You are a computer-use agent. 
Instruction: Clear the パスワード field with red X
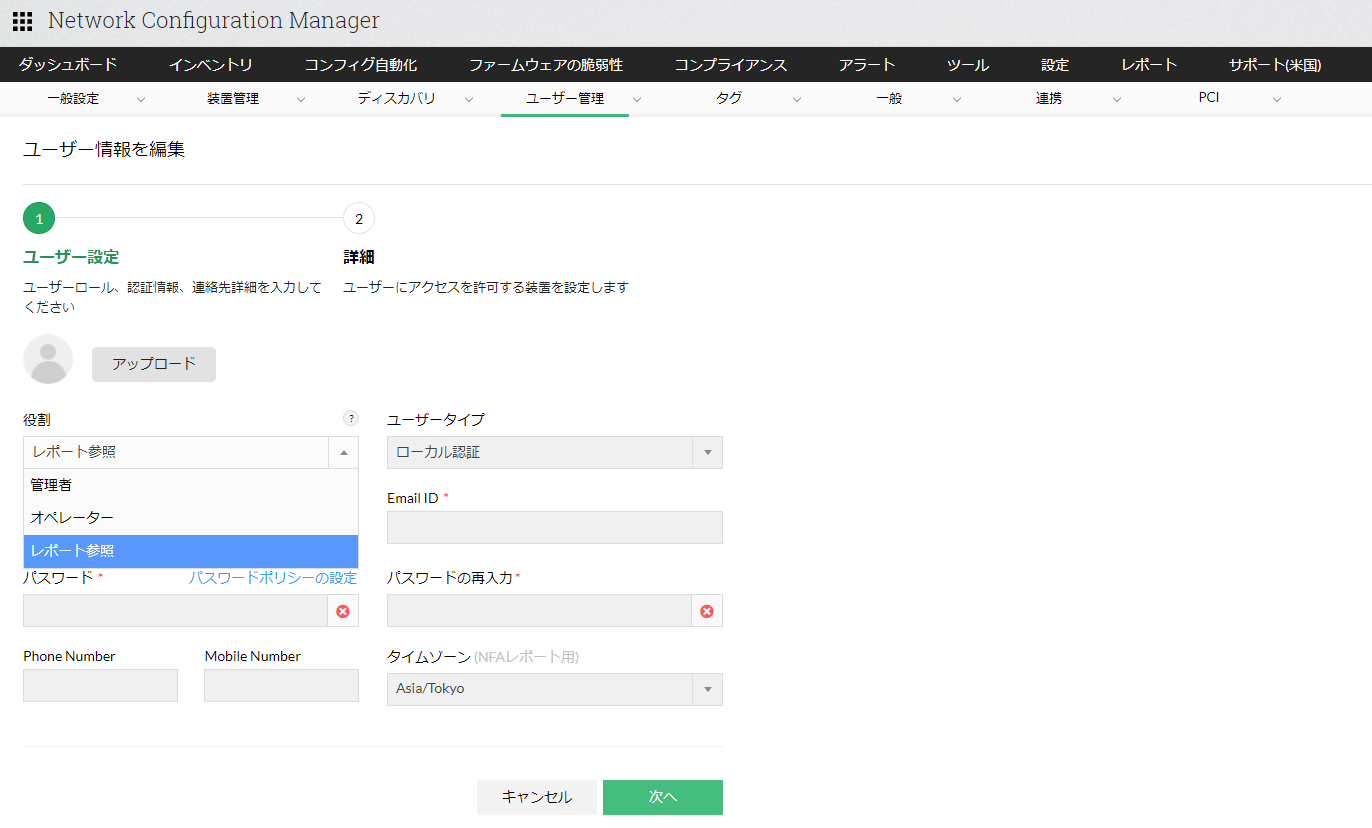(343, 611)
